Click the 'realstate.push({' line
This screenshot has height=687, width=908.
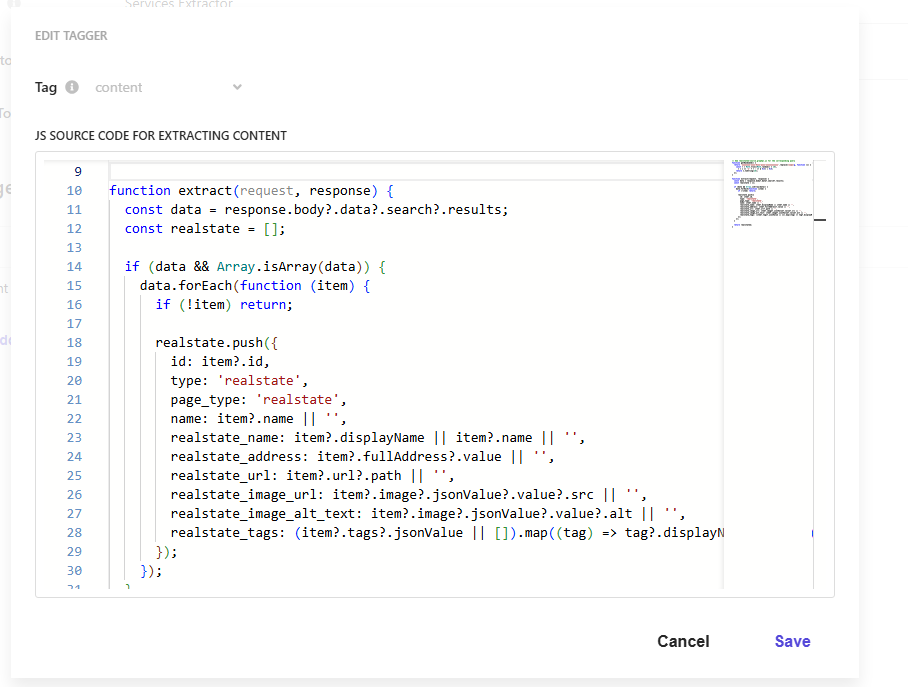(x=217, y=342)
